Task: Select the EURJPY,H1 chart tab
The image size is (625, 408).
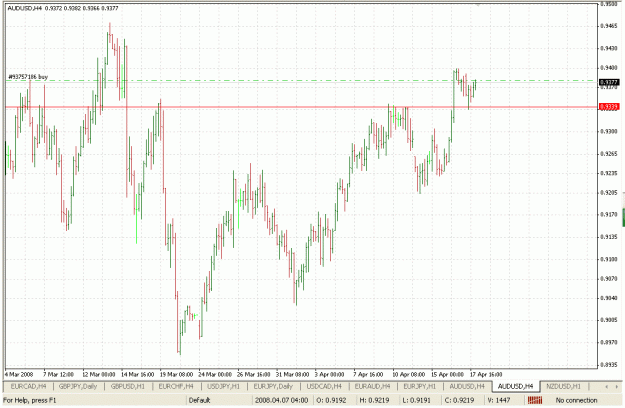Action: (x=419, y=386)
